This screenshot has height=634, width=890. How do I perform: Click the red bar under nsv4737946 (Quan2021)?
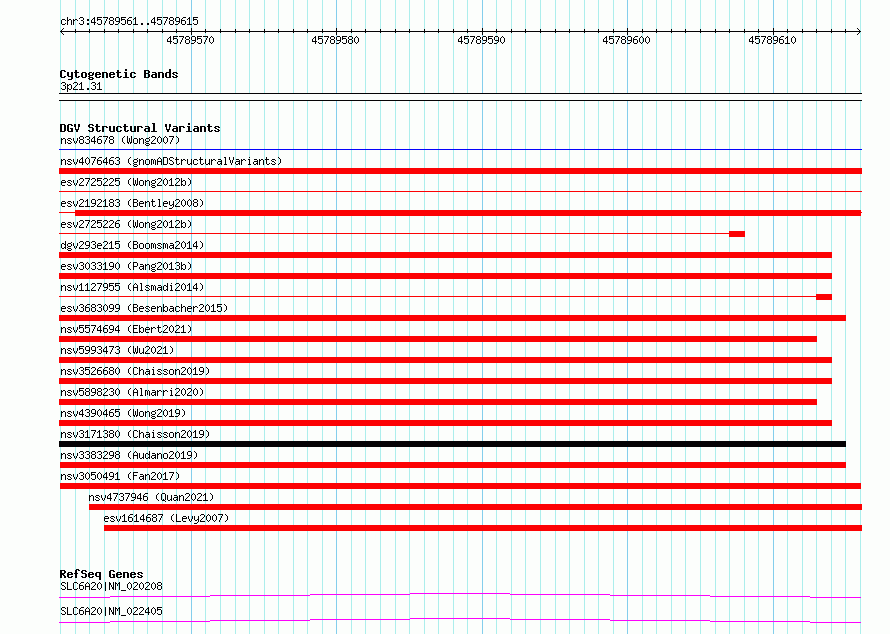[x=475, y=507]
